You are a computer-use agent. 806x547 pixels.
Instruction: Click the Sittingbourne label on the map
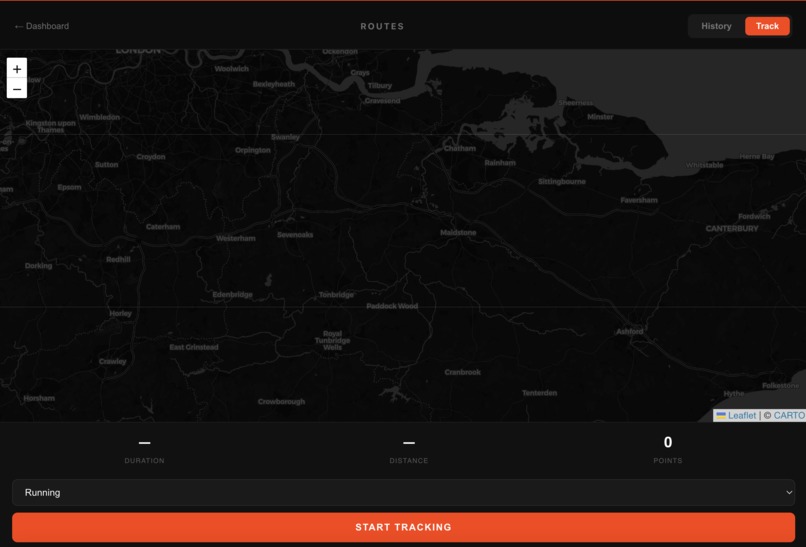coord(562,181)
